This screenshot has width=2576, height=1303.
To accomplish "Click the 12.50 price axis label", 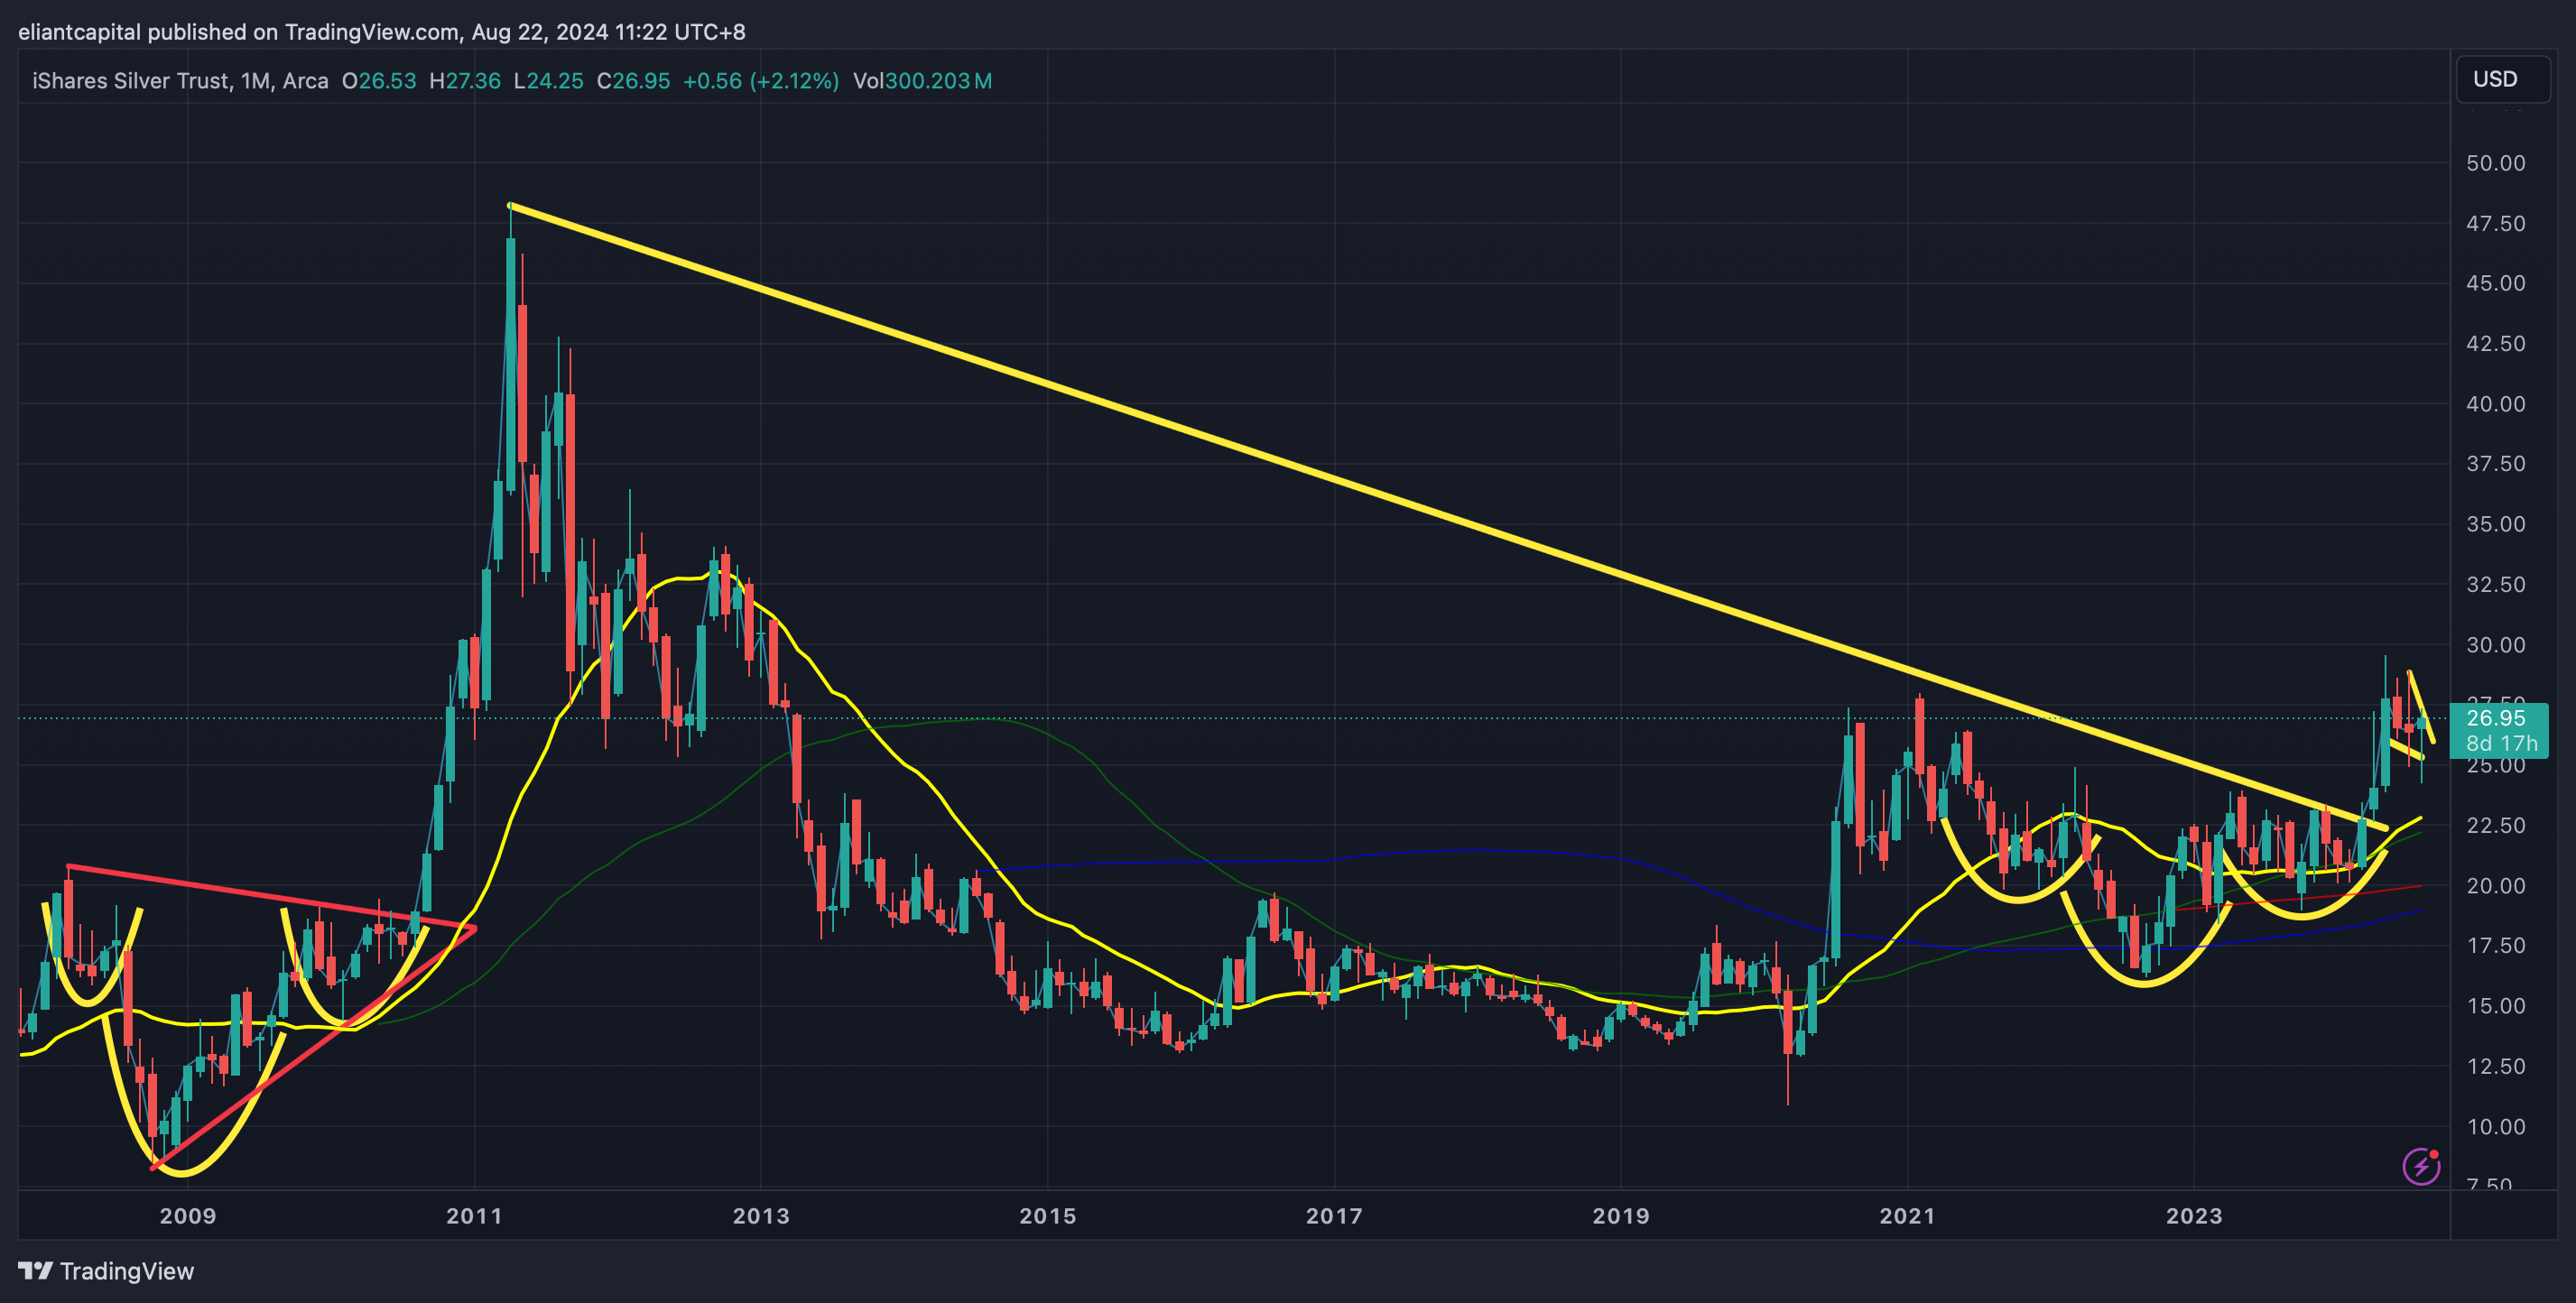I will [x=2495, y=1066].
